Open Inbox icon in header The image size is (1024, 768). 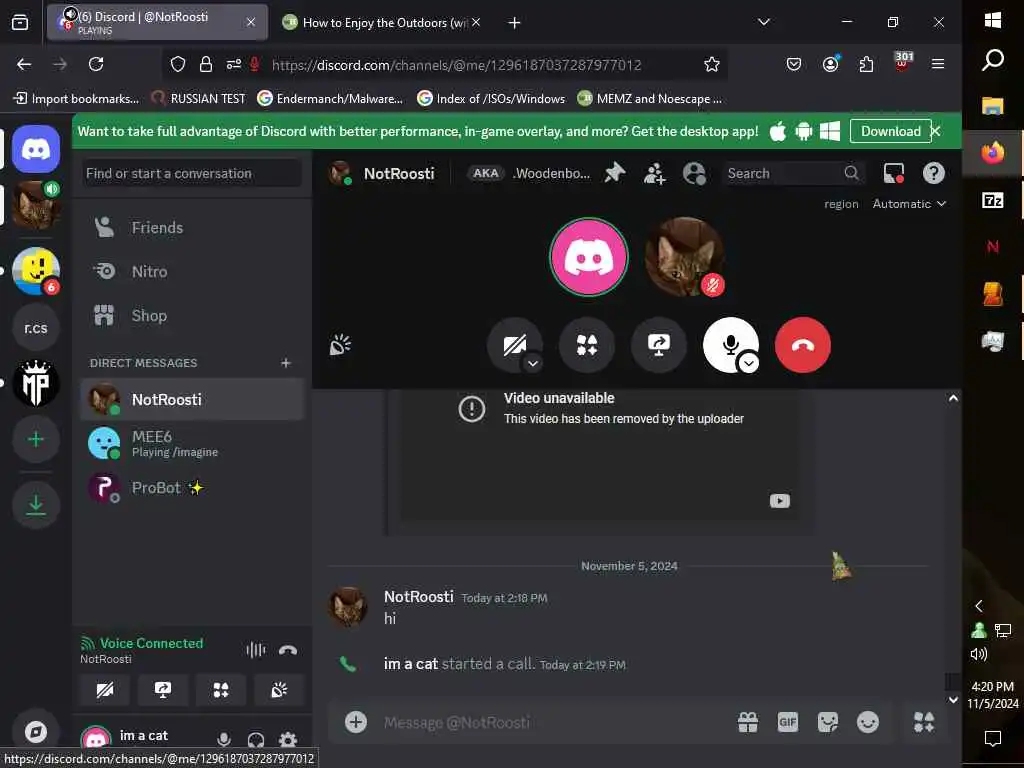(x=894, y=173)
